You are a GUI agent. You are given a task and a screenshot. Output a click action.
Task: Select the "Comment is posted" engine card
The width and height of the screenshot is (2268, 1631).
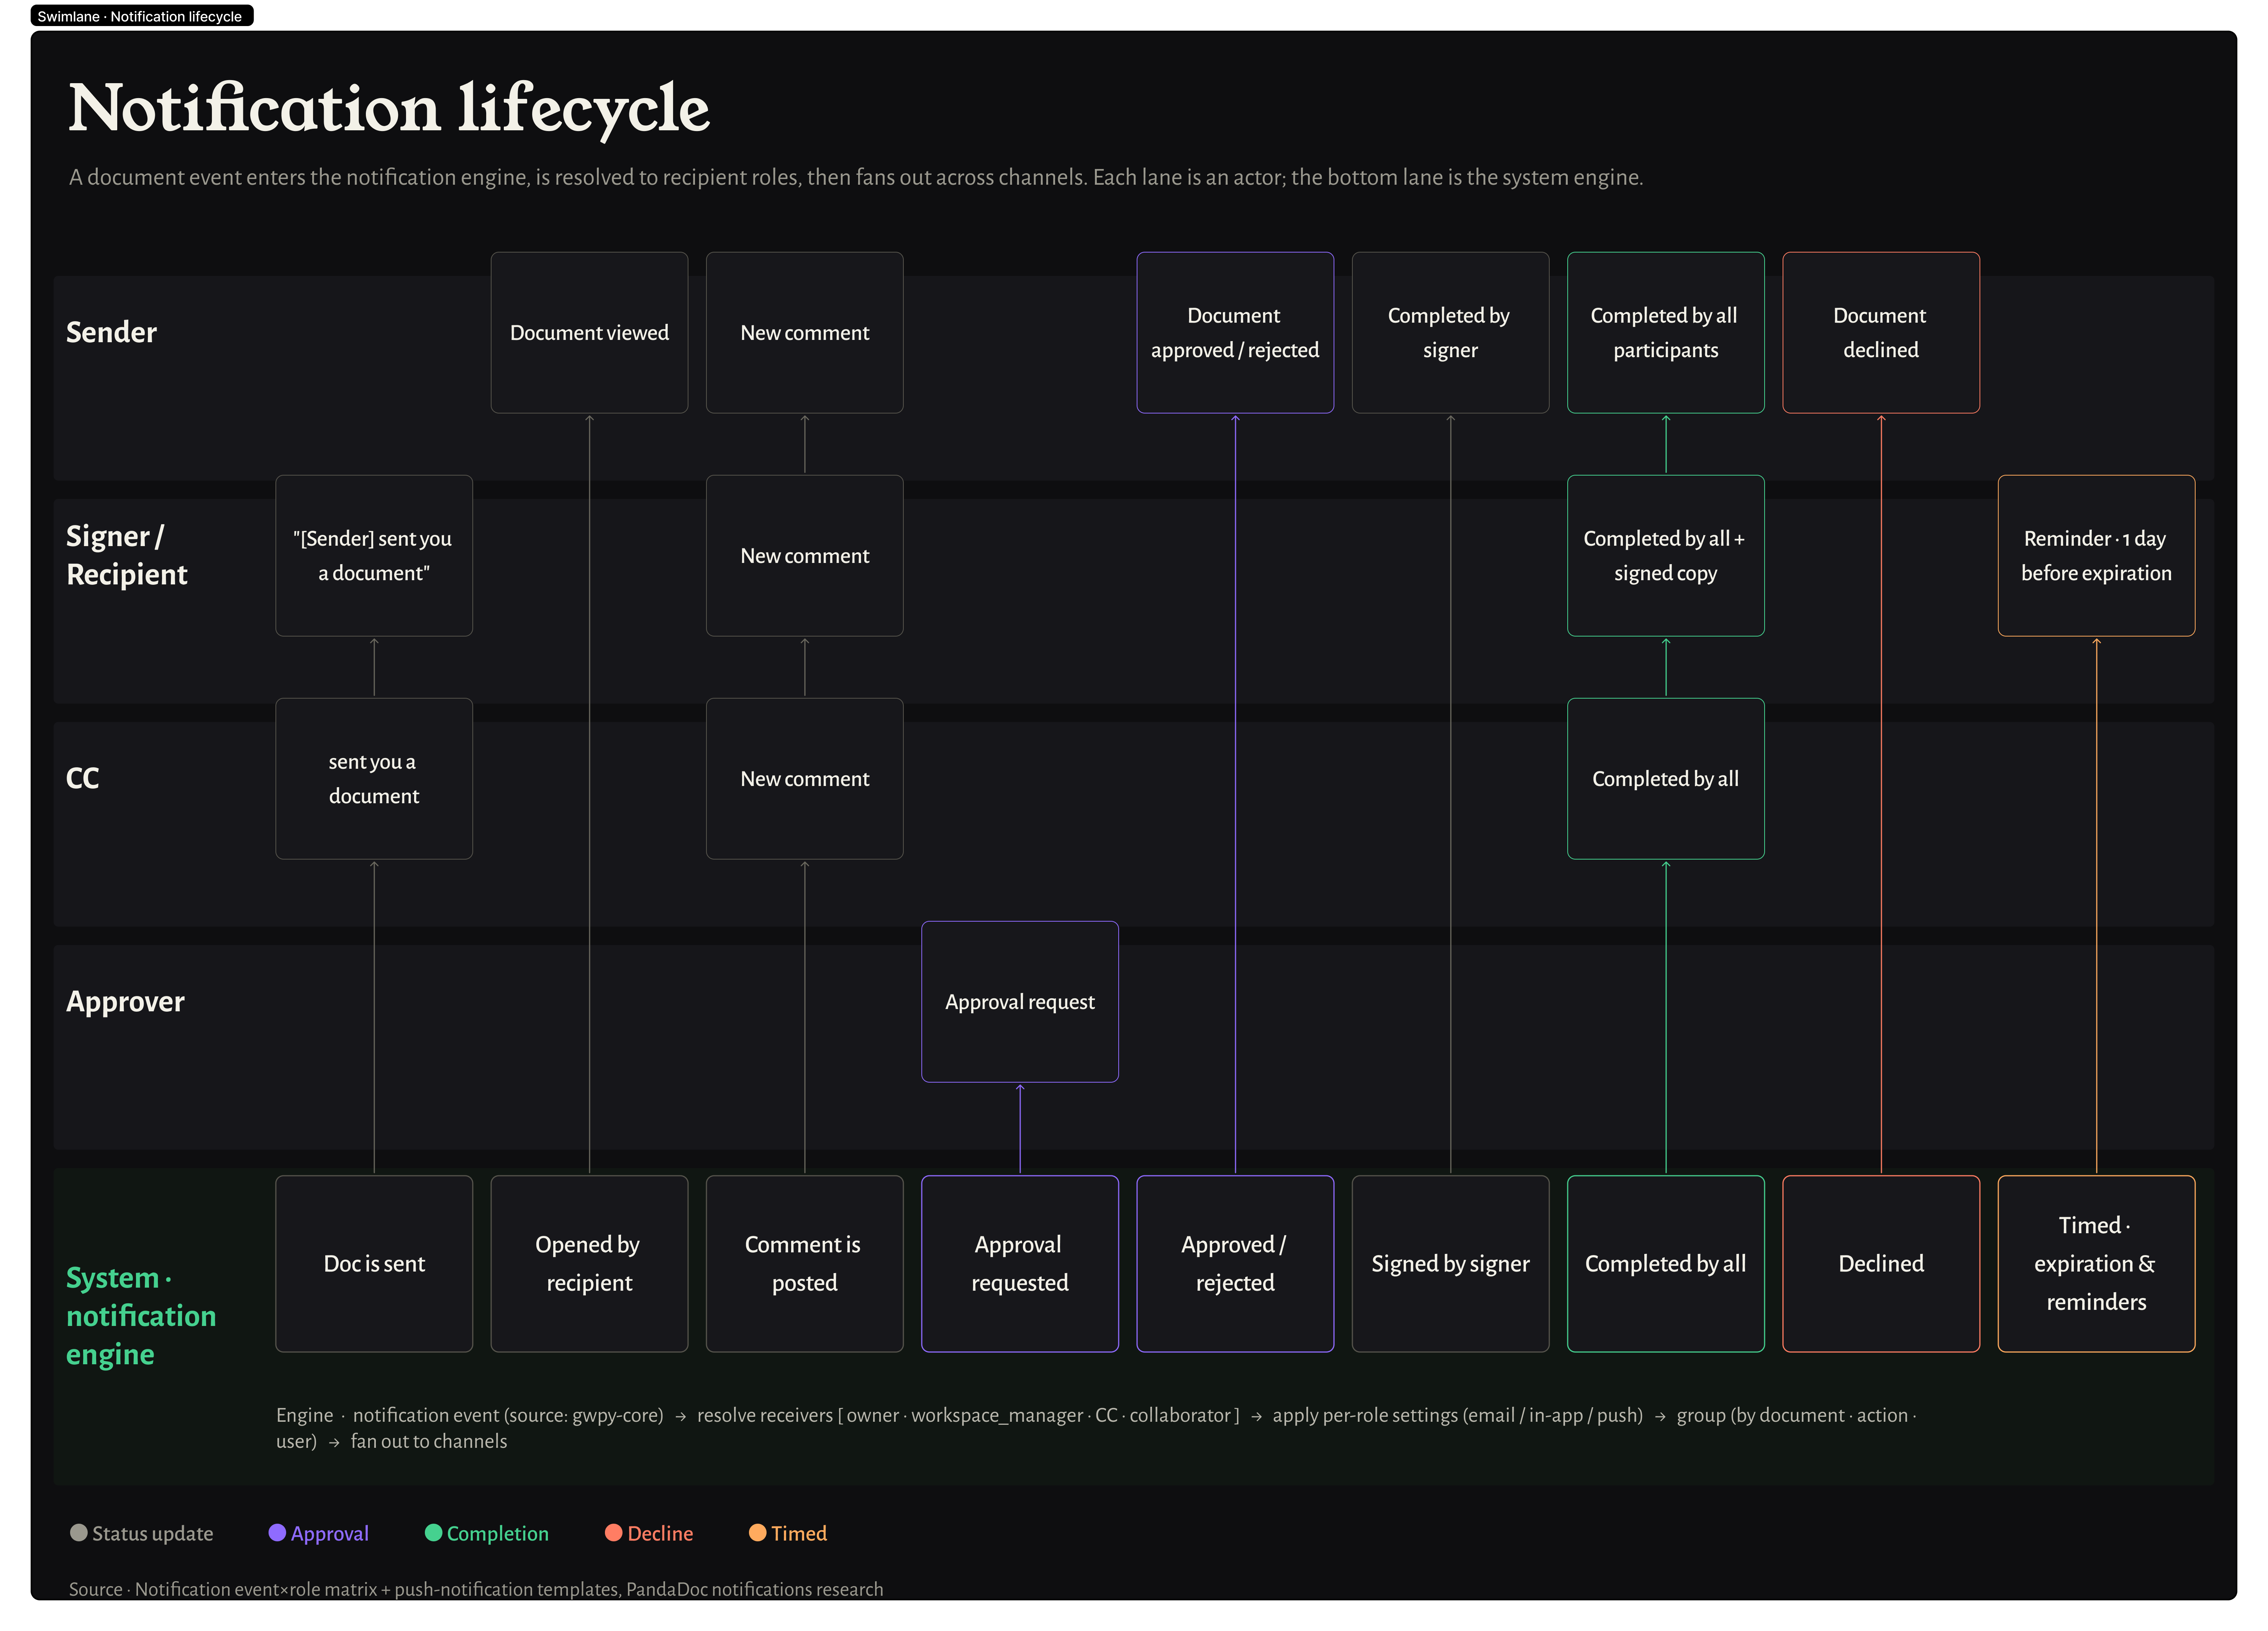[804, 1263]
